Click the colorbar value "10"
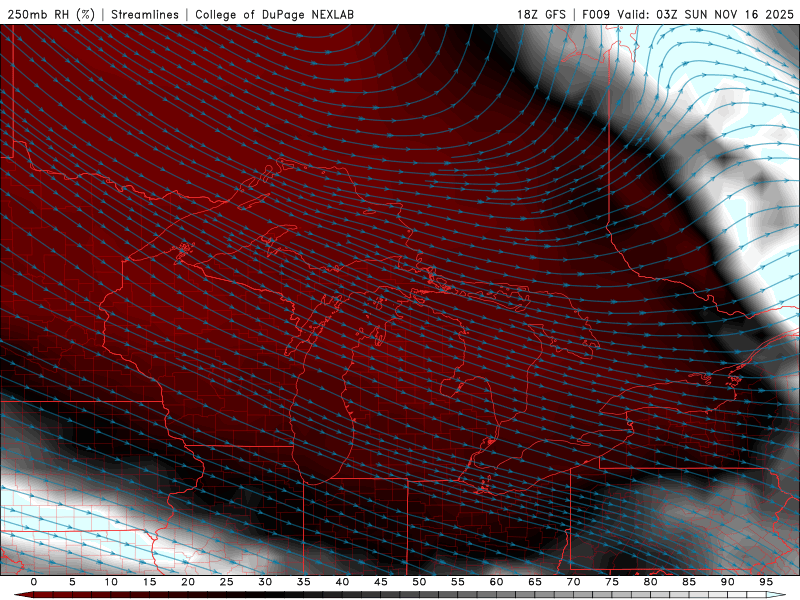The width and height of the screenshot is (800, 600). point(111,582)
